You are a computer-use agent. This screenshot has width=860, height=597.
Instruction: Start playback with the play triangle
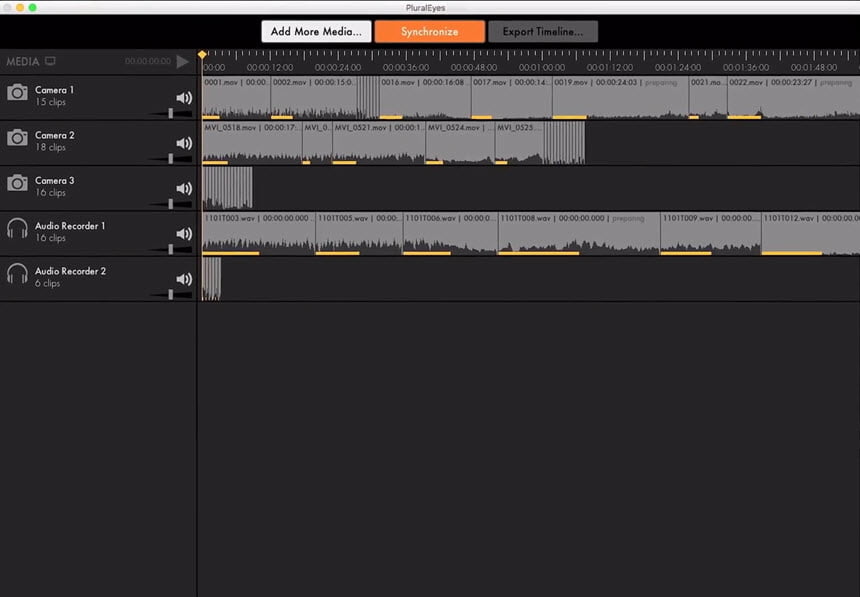point(182,61)
